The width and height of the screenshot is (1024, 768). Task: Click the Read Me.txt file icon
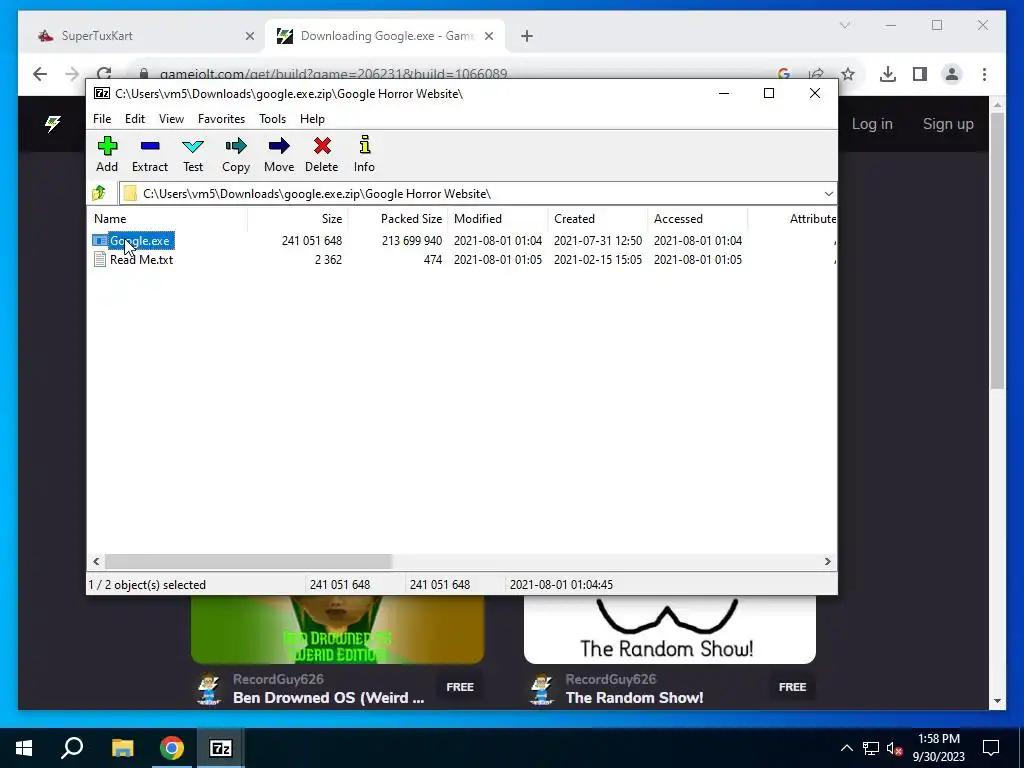click(x=100, y=260)
